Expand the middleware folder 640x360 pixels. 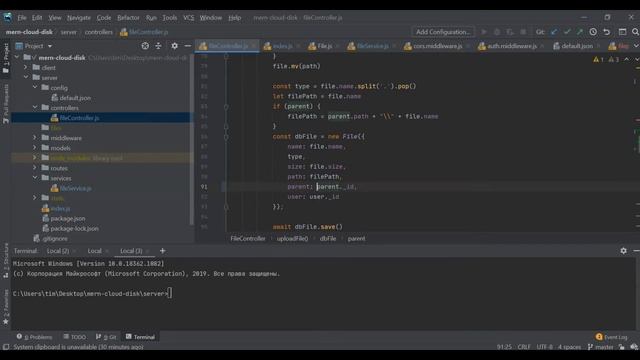[x=35, y=138]
